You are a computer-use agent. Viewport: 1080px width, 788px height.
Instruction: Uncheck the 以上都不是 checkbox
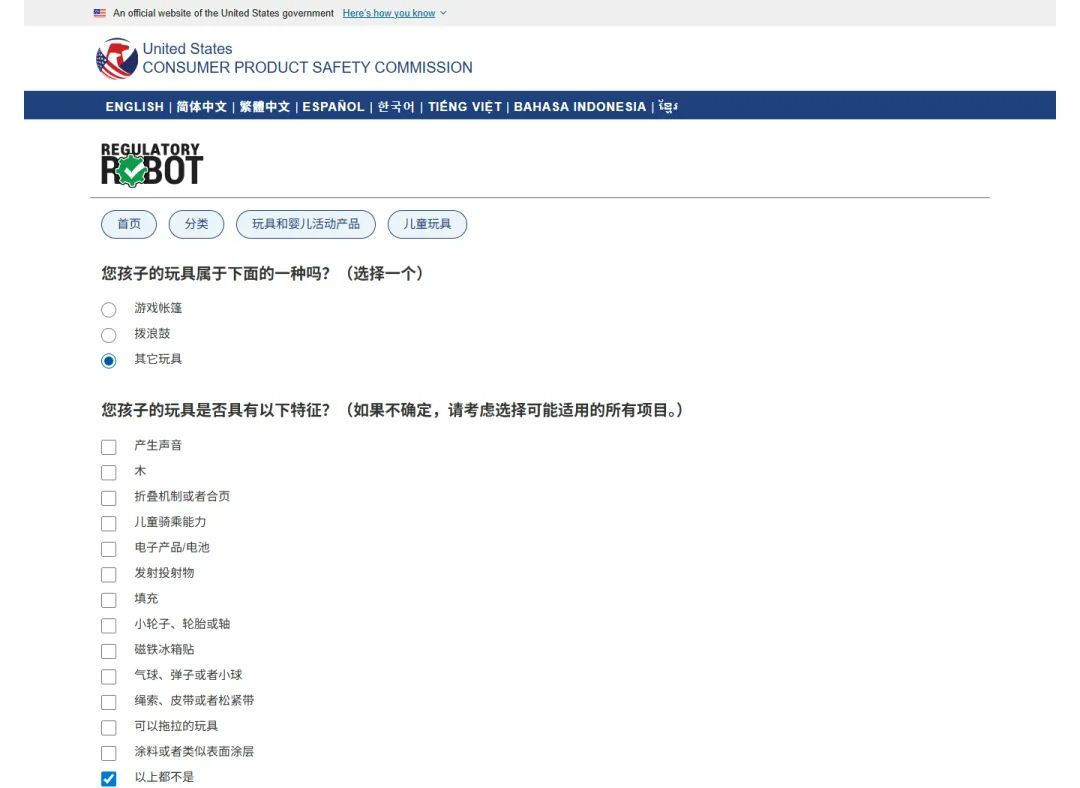coord(109,778)
